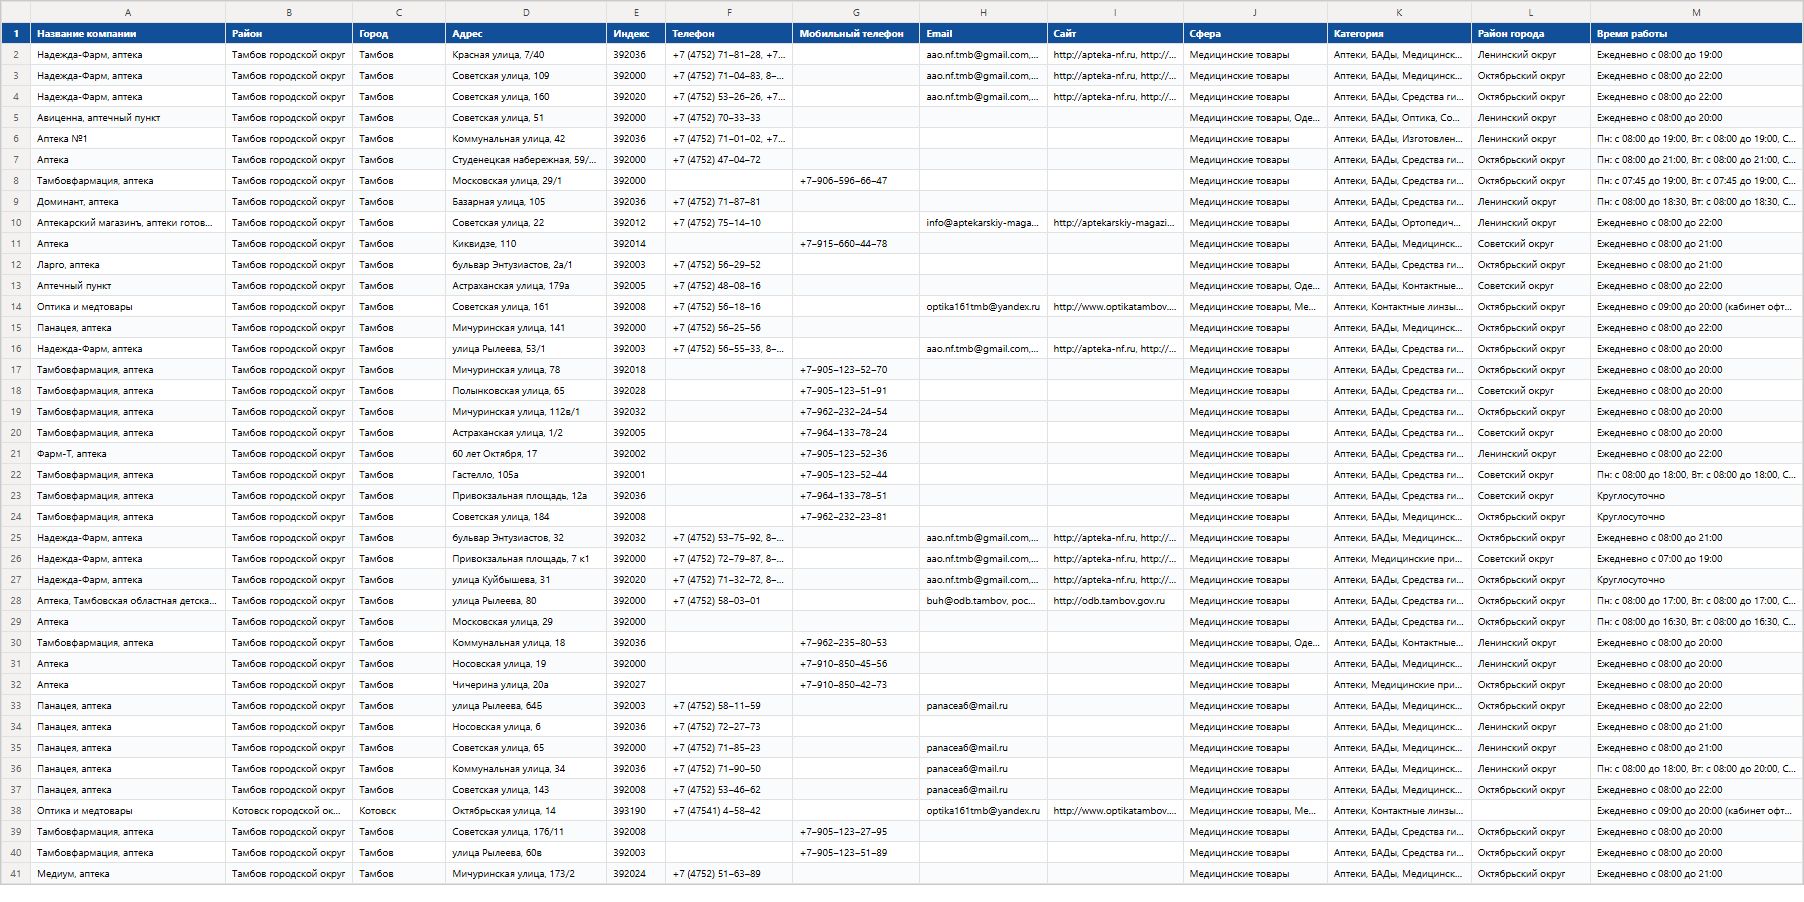This screenshot has height=902, width=1804.
Task: Select the 'Категория' header cell
Action: [1399, 34]
